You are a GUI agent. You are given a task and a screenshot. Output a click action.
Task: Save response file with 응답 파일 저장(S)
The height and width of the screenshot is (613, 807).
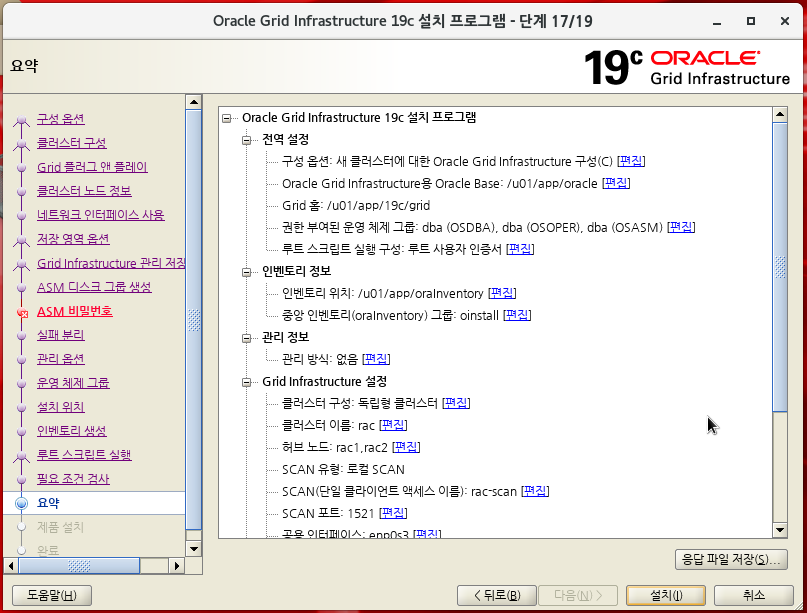click(731, 559)
